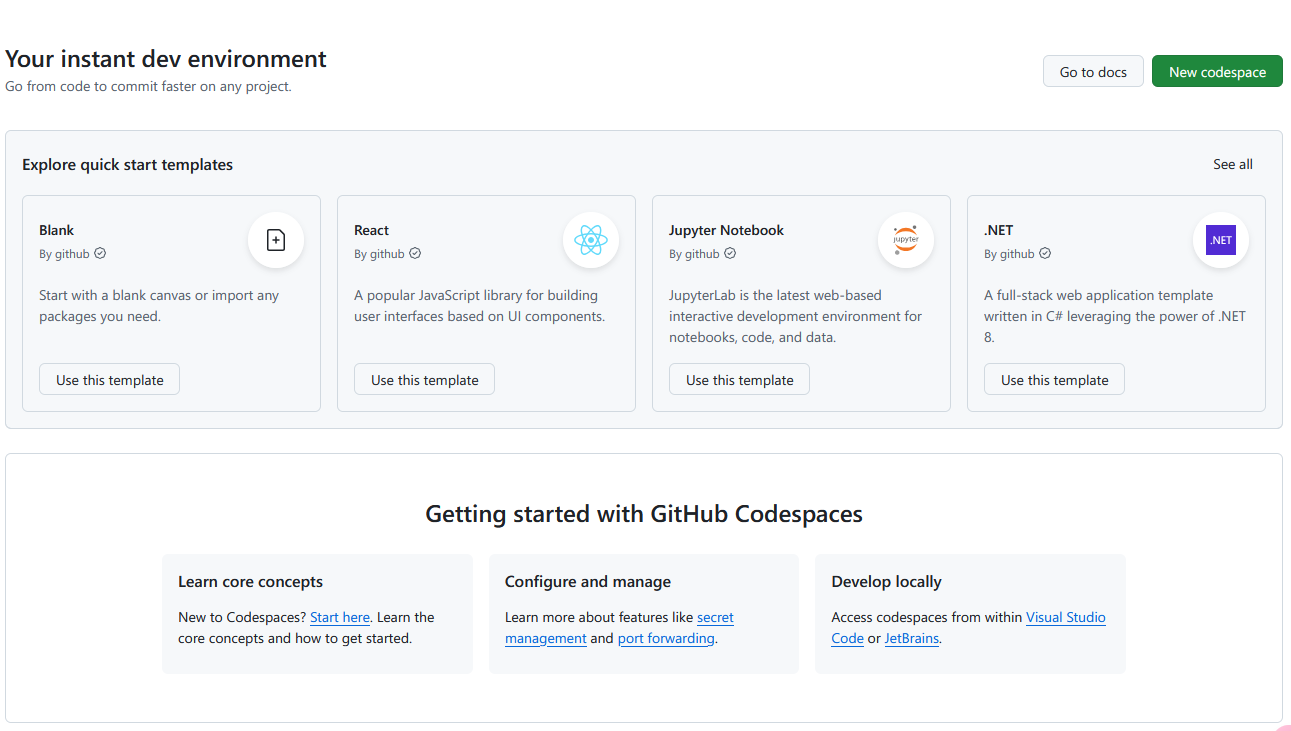This screenshot has height=731, width=1291.
Task: Click the Your instant dev environment heading
Action: point(166,59)
